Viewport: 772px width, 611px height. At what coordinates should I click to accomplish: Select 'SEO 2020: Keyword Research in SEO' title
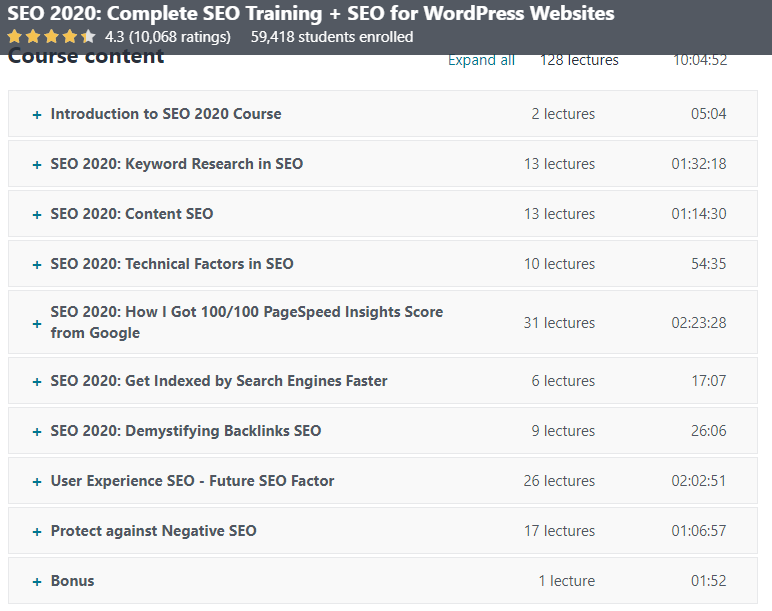[177, 163]
